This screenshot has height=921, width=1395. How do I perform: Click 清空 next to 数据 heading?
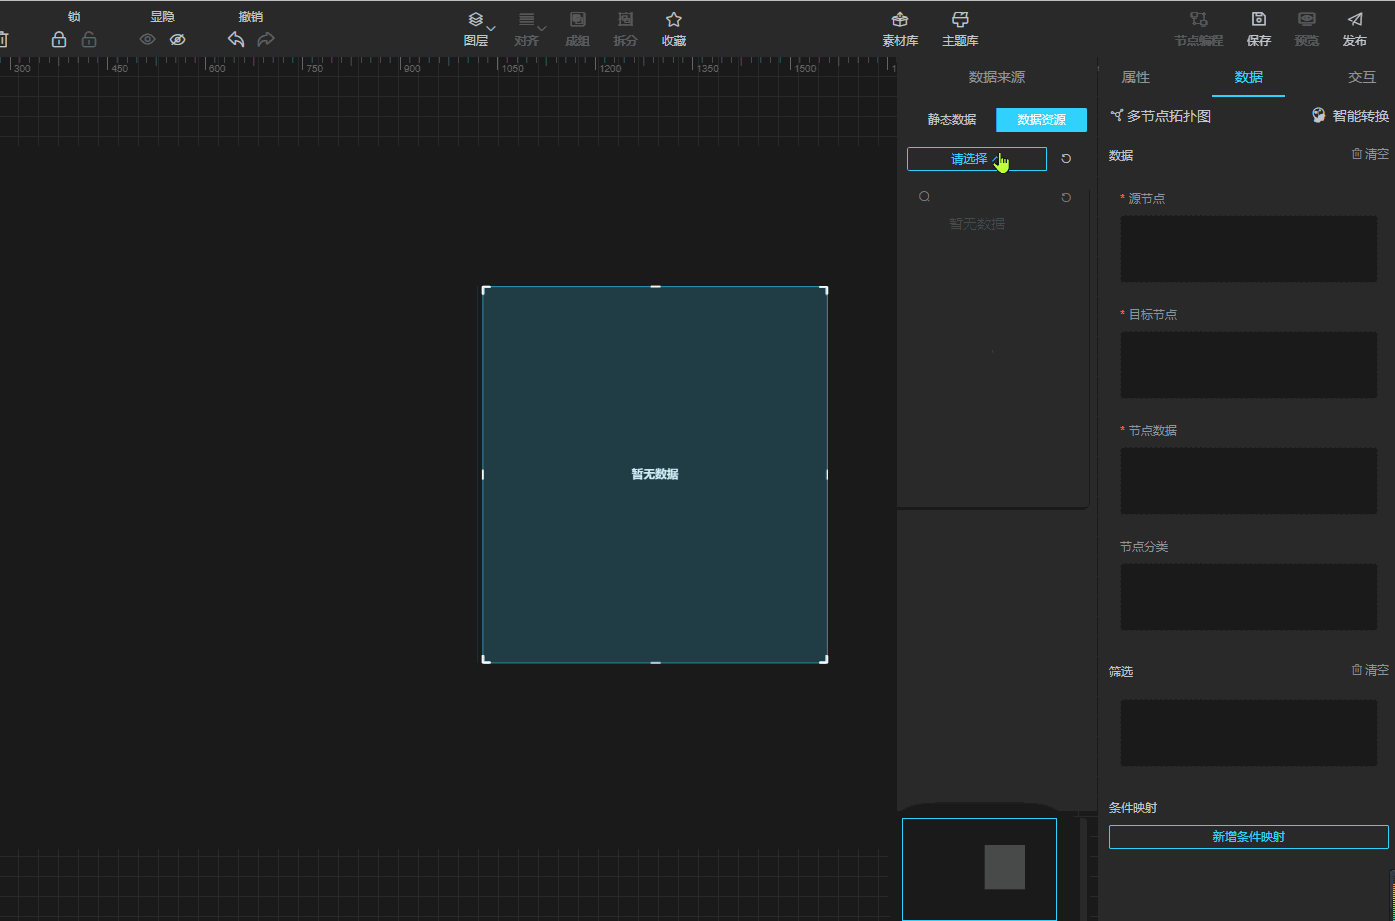[x=1370, y=154]
